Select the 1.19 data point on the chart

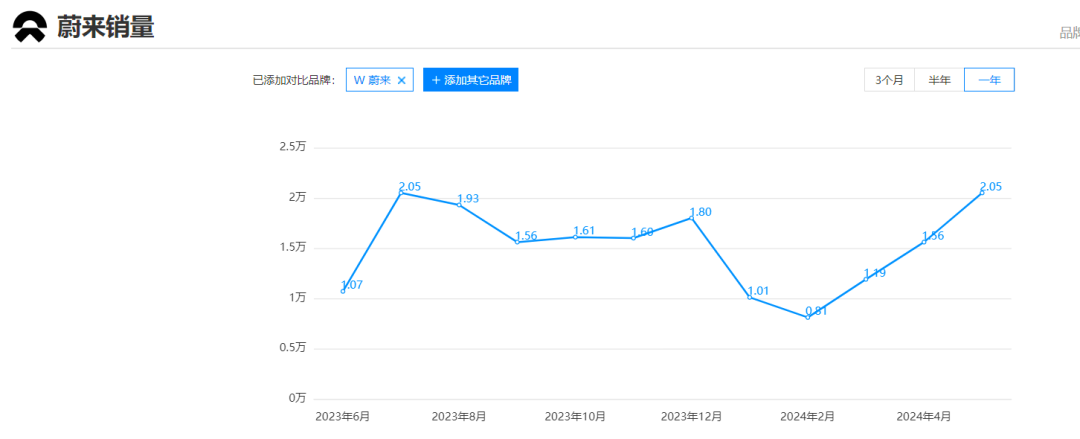pyautogui.click(x=866, y=278)
